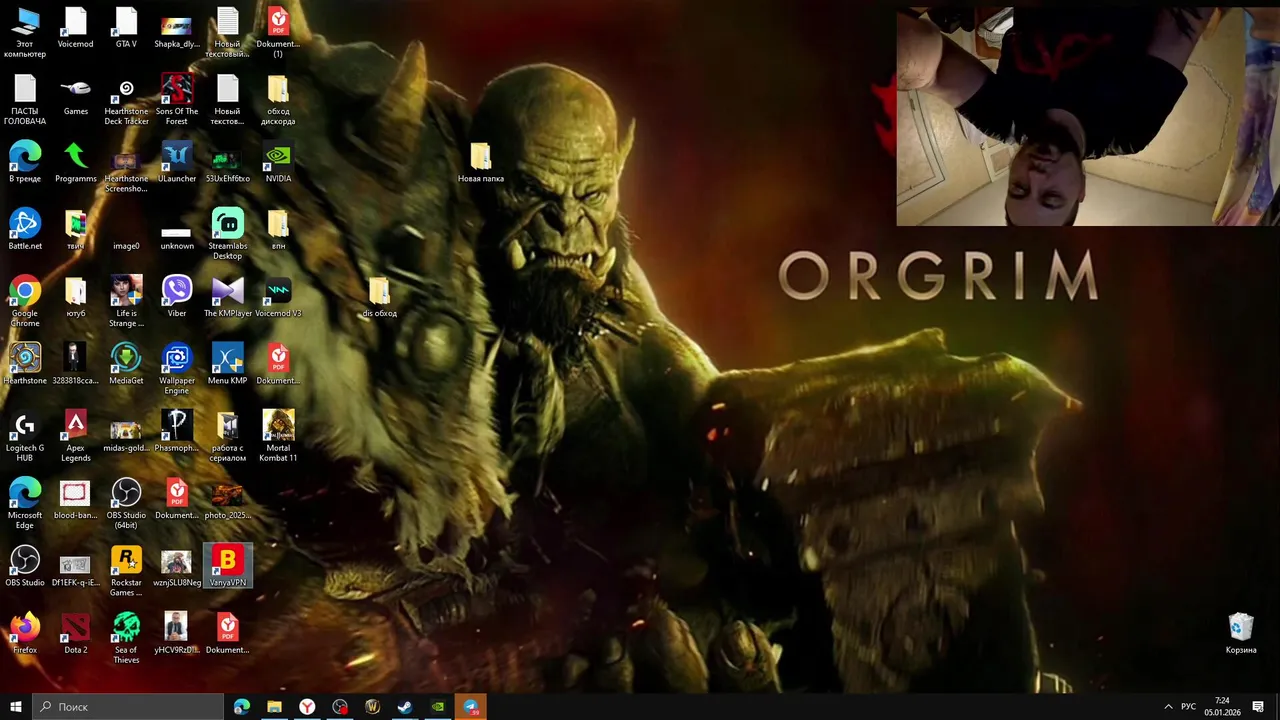This screenshot has width=1280, height=720.
Task: Switch the РУС input language indicator
Action: [1188, 707]
